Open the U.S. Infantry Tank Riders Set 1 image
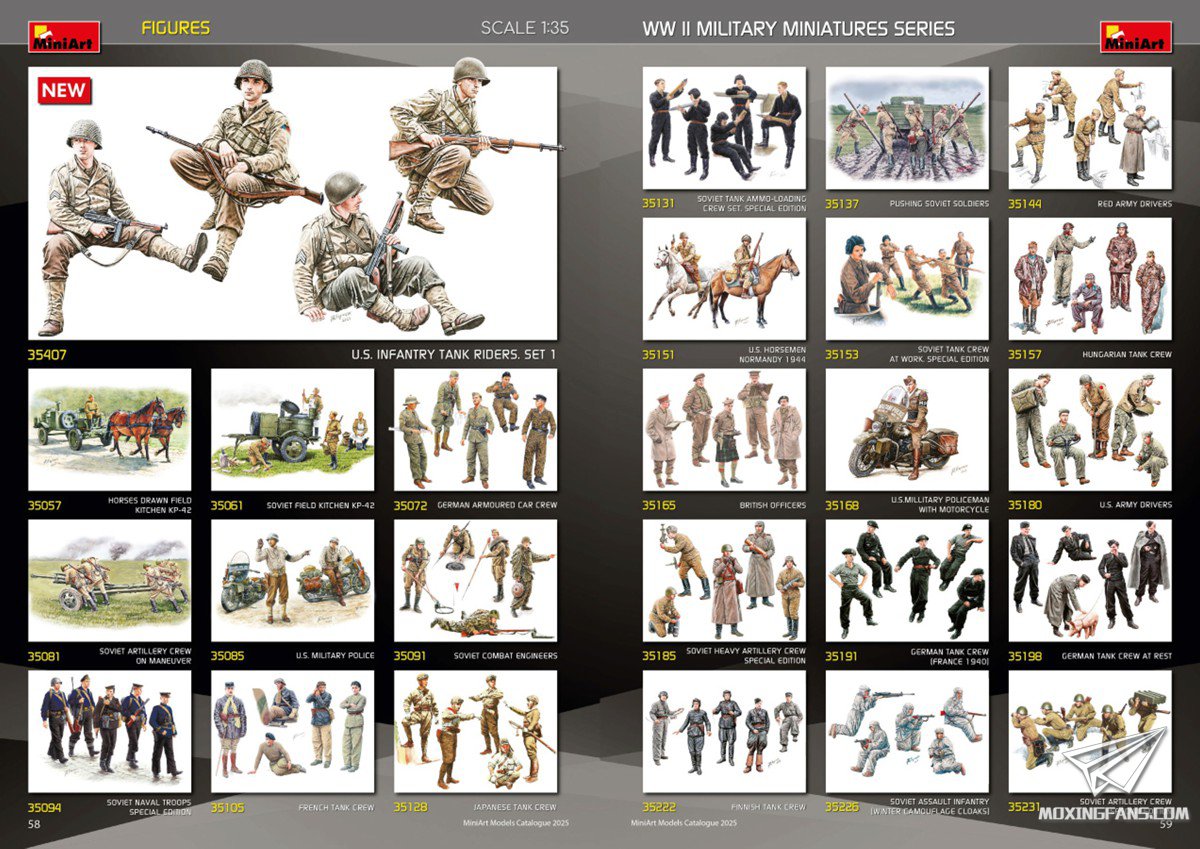The width and height of the screenshot is (1200, 849). coord(293,204)
